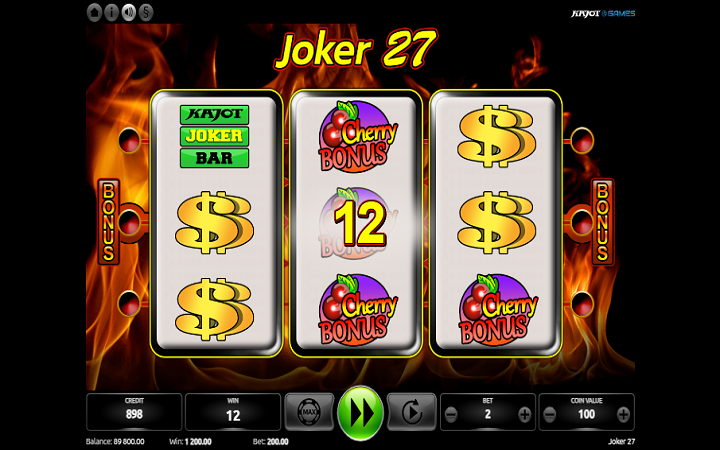This screenshot has height=450, width=720.
Task: Click the right BONUS side label
Action: point(602,222)
